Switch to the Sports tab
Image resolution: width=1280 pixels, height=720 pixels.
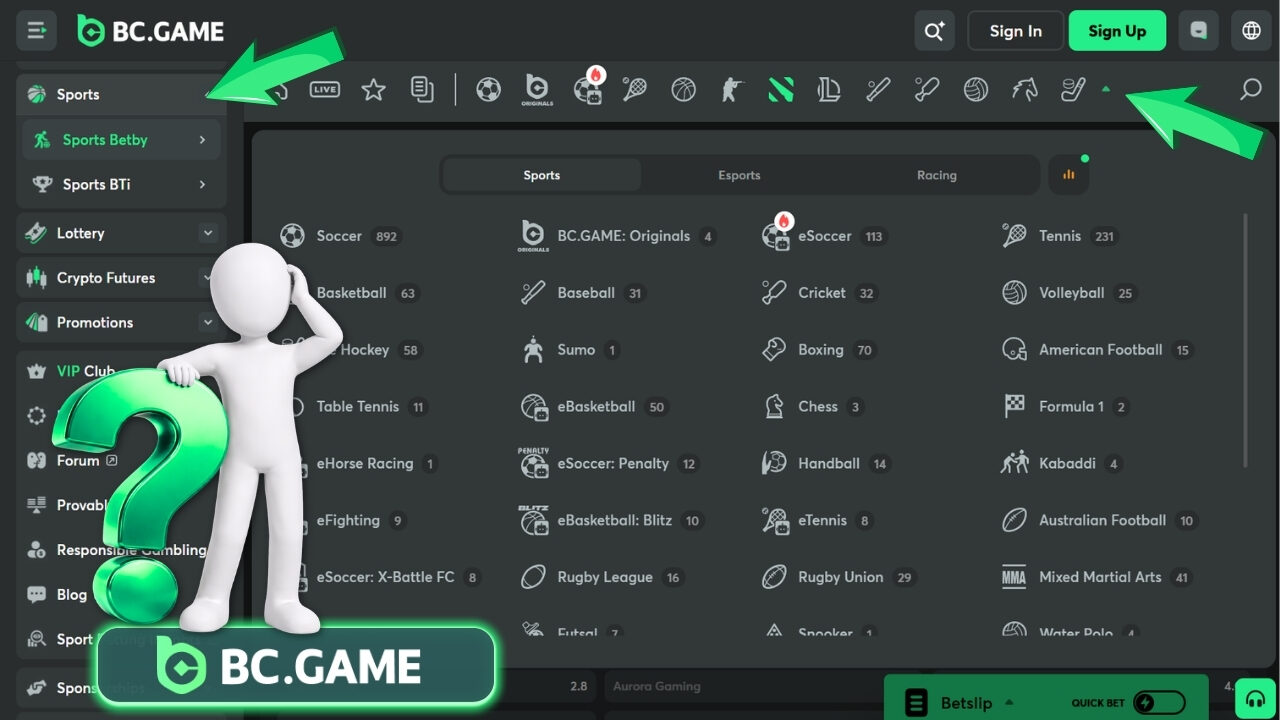point(541,175)
